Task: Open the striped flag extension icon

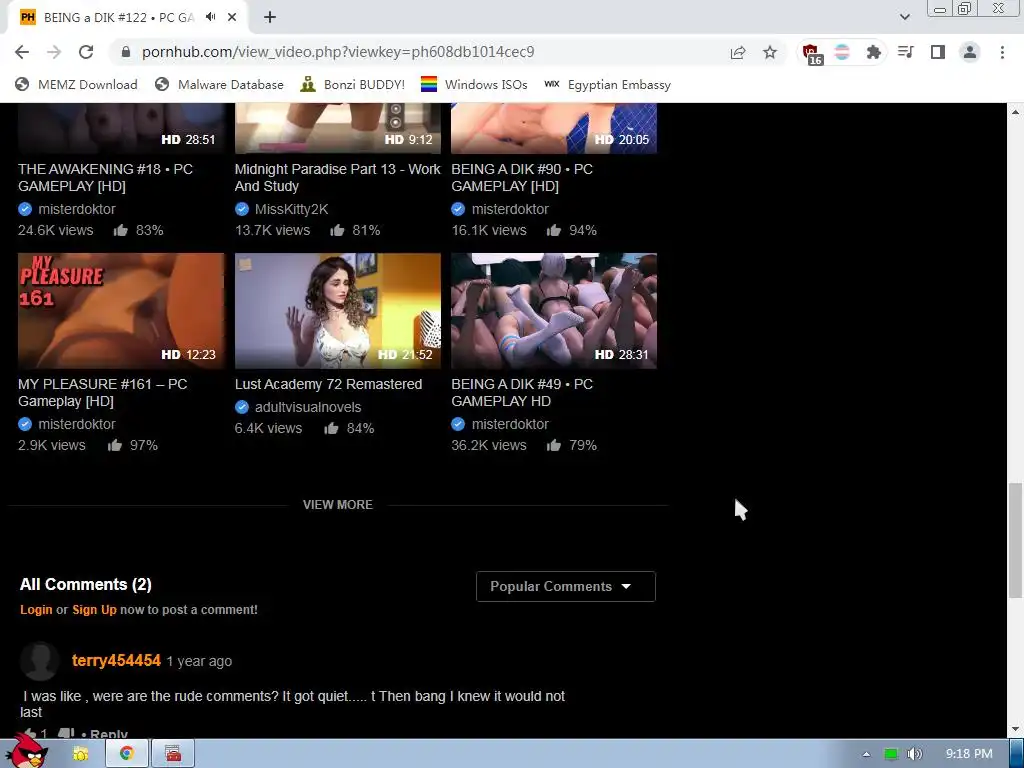Action: coord(842,52)
